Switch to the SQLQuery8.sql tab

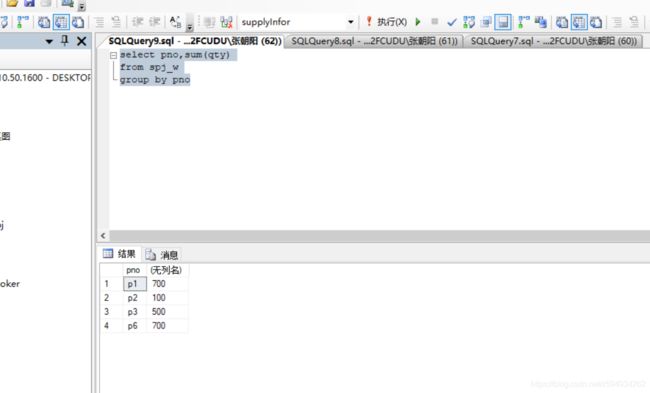tap(374, 41)
